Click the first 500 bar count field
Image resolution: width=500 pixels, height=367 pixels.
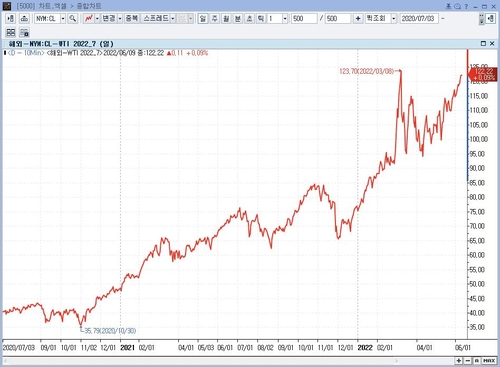tap(304, 18)
